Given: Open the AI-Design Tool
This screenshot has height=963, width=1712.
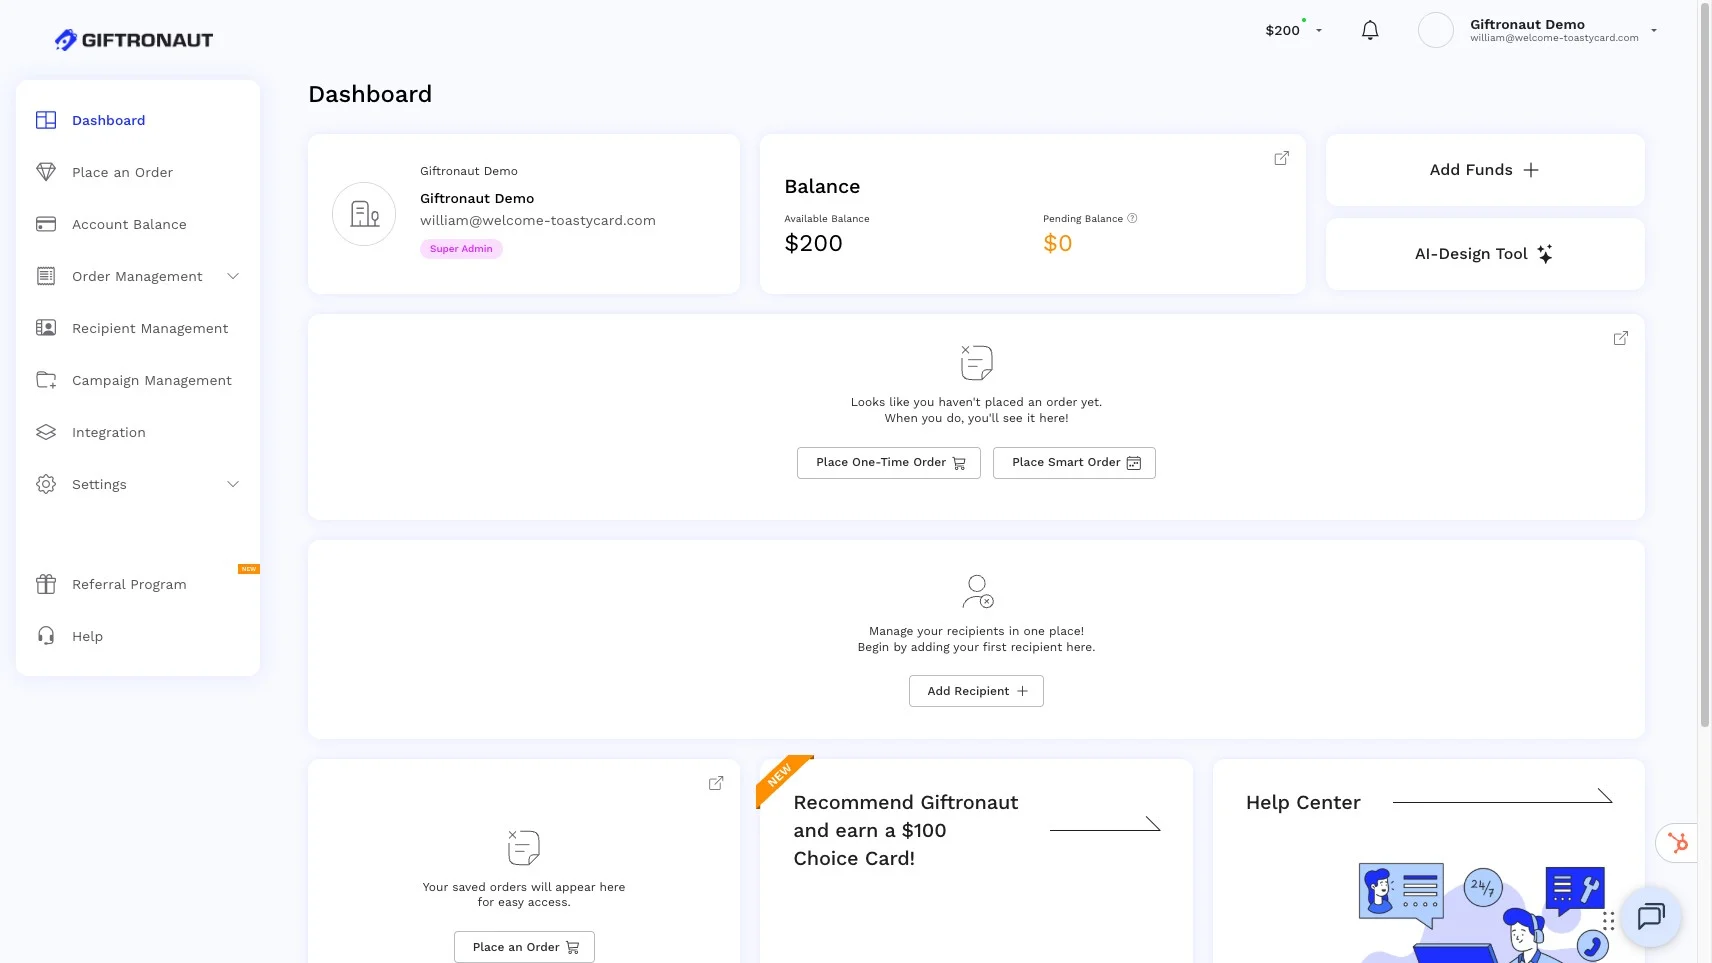Looking at the screenshot, I should [1485, 254].
